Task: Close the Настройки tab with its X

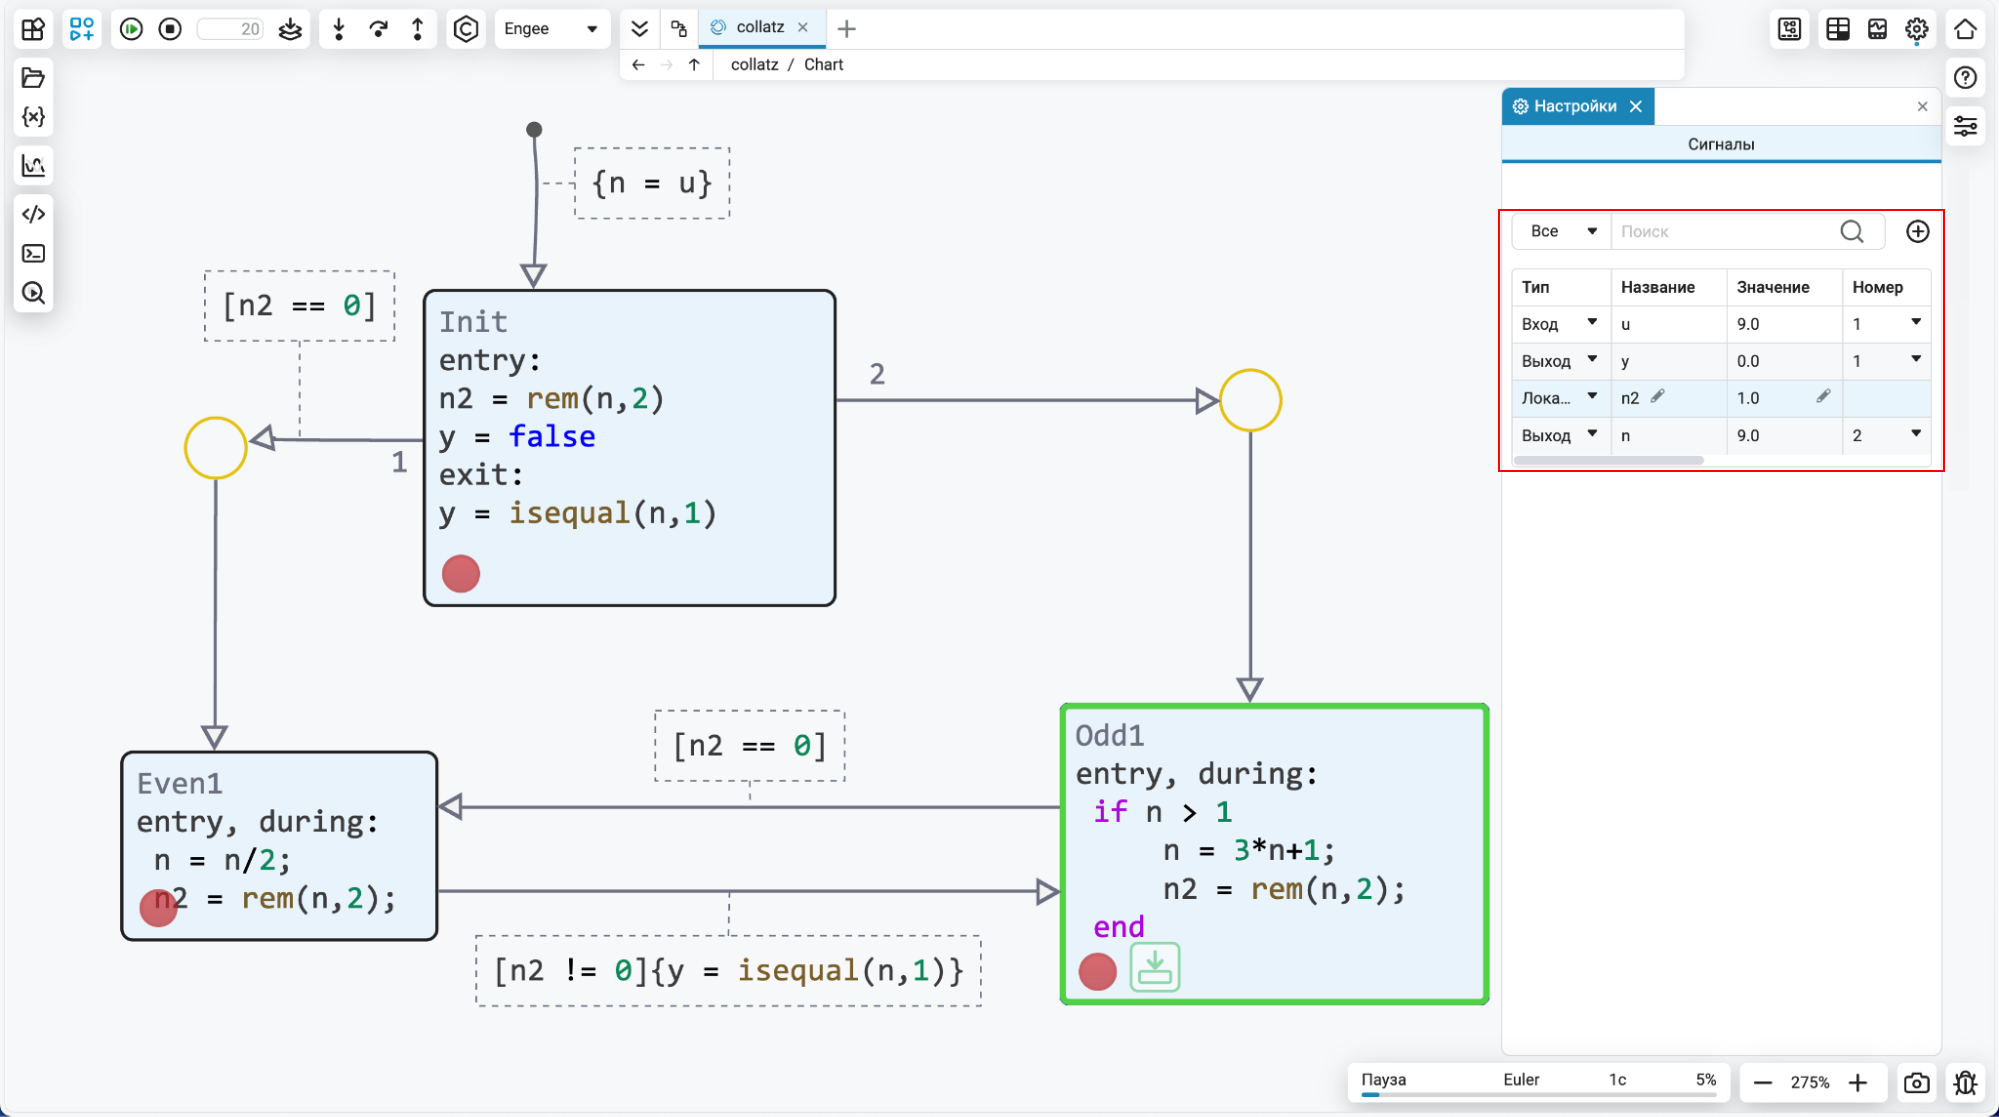Action: pyautogui.click(x=1636, y=106)
